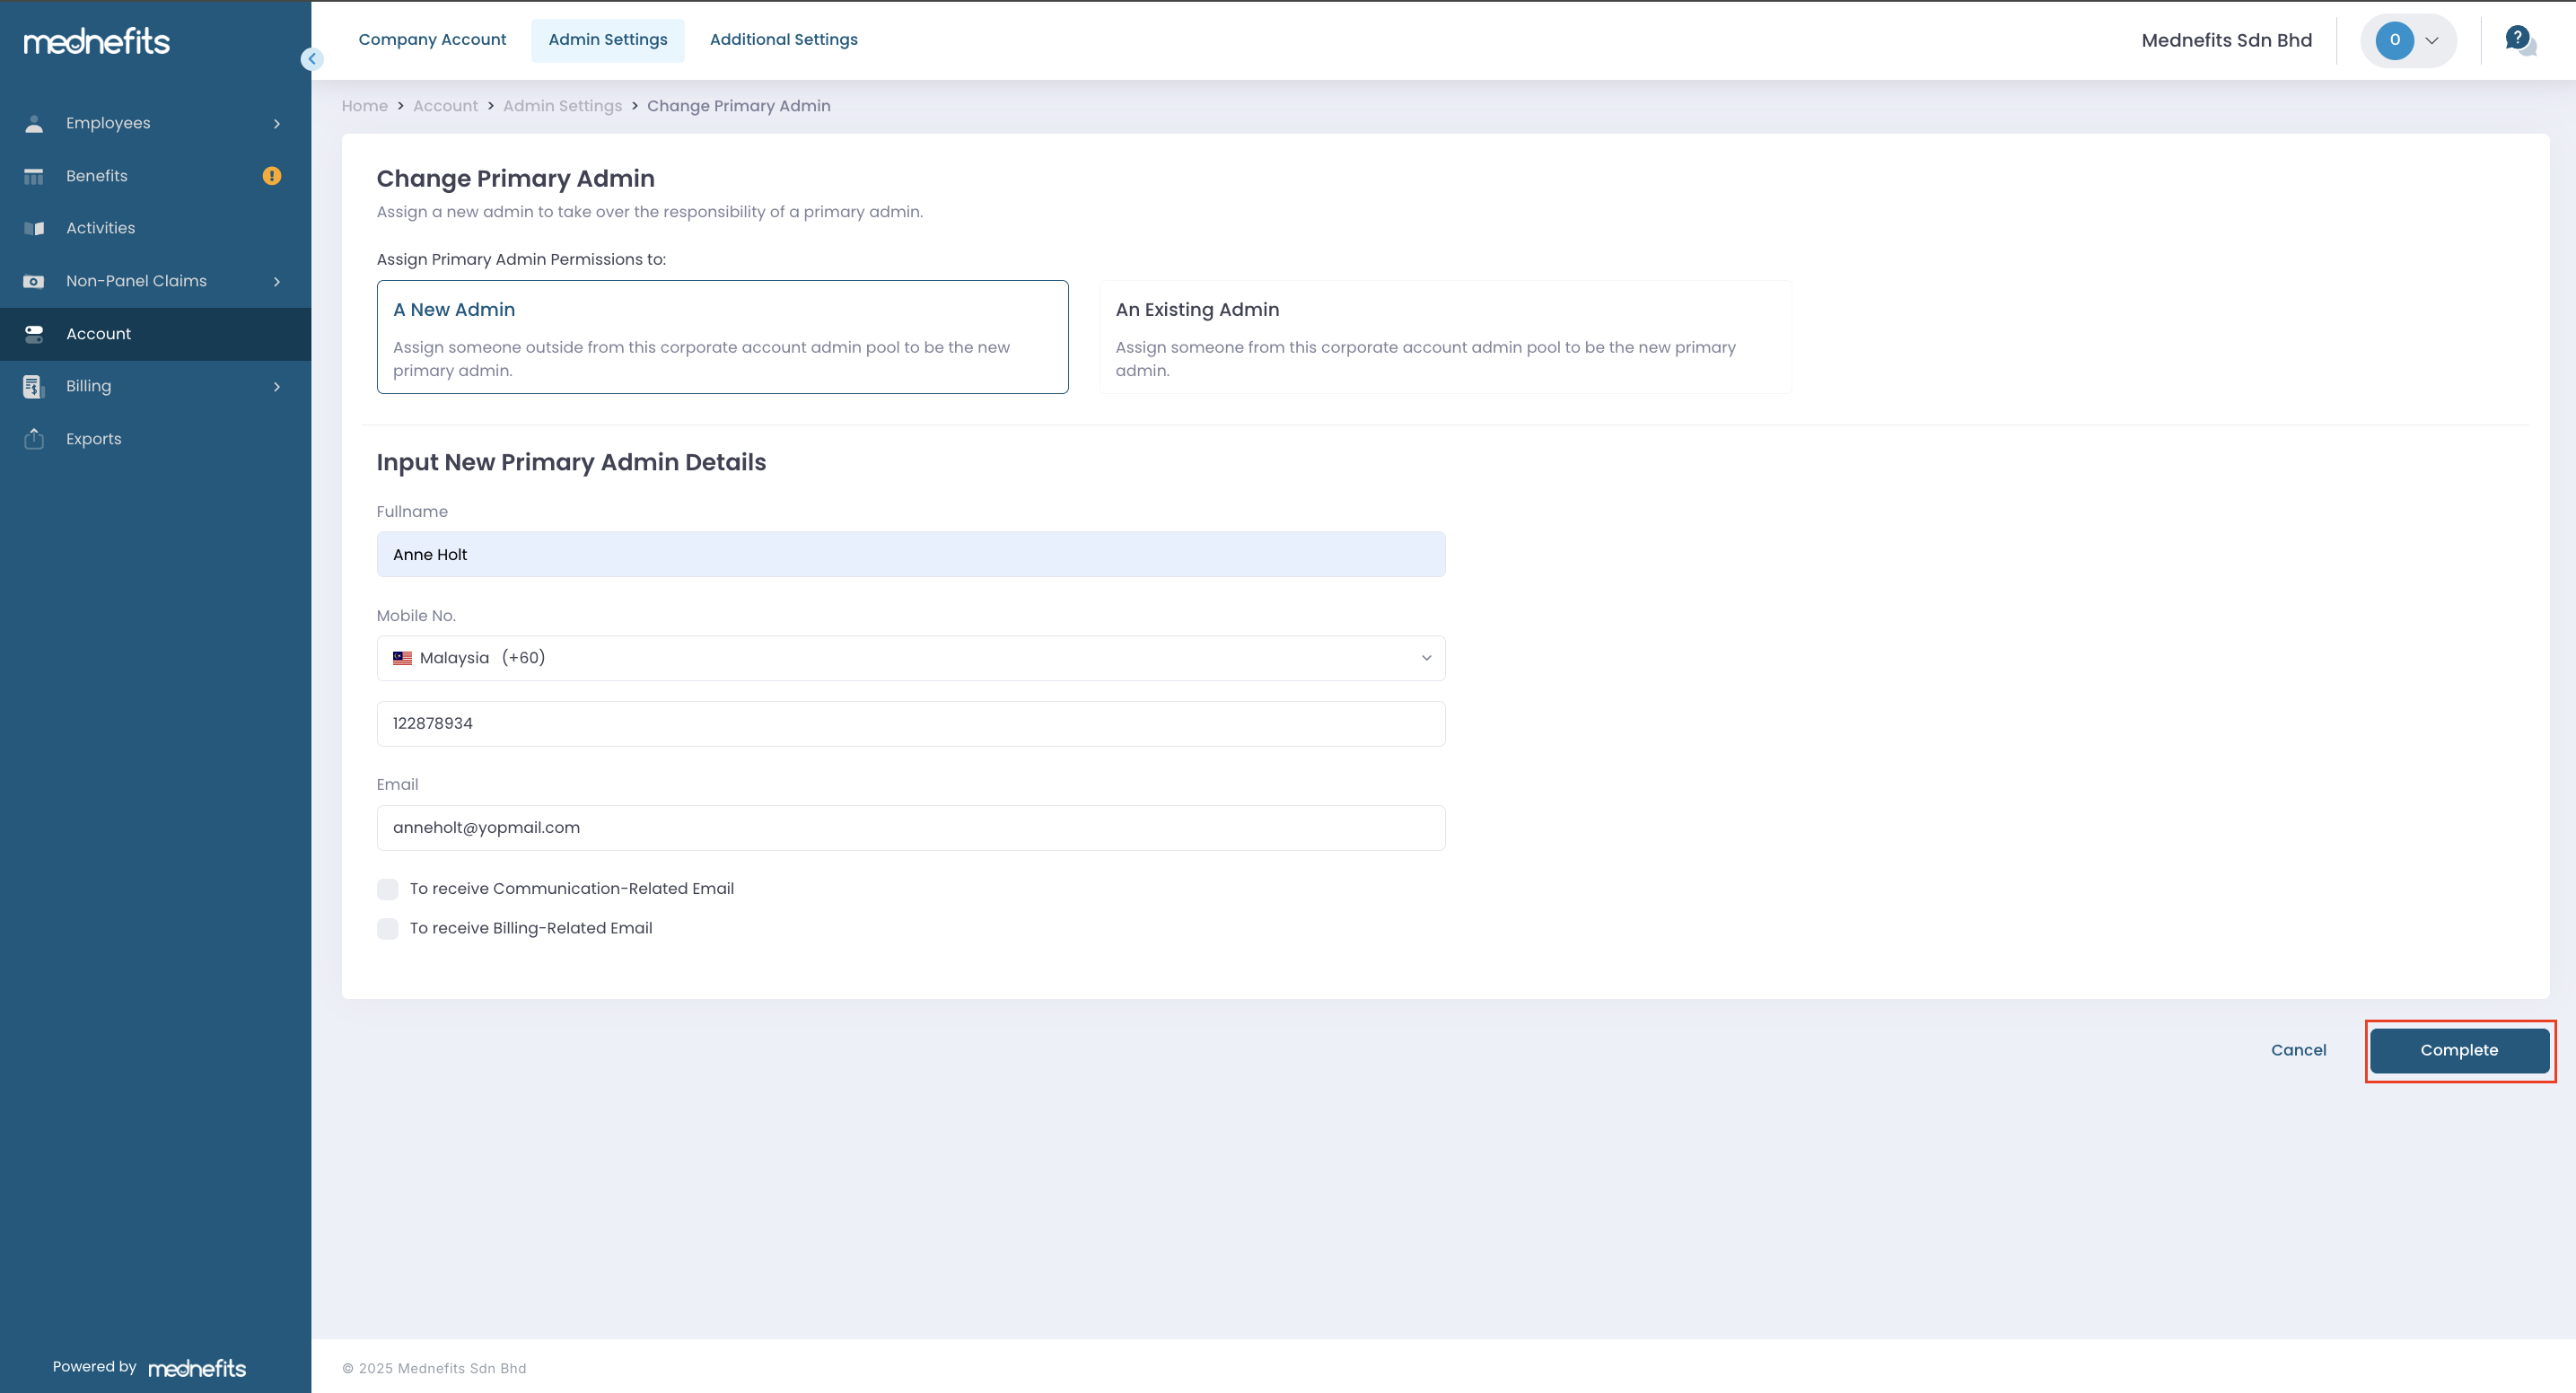2576x1393 pixels.
Task: Click the Non-Panel Claims cash icon
Action: tap(34, 281)
